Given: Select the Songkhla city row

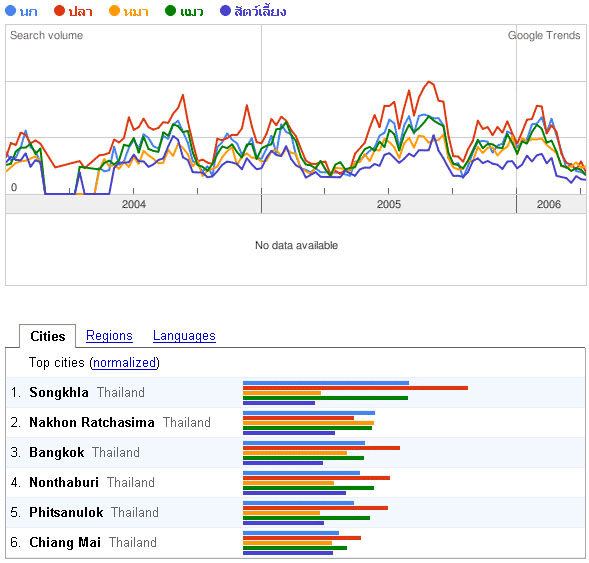Looking at the screenshot, I should pyautogui.click(x=296, y=392).
